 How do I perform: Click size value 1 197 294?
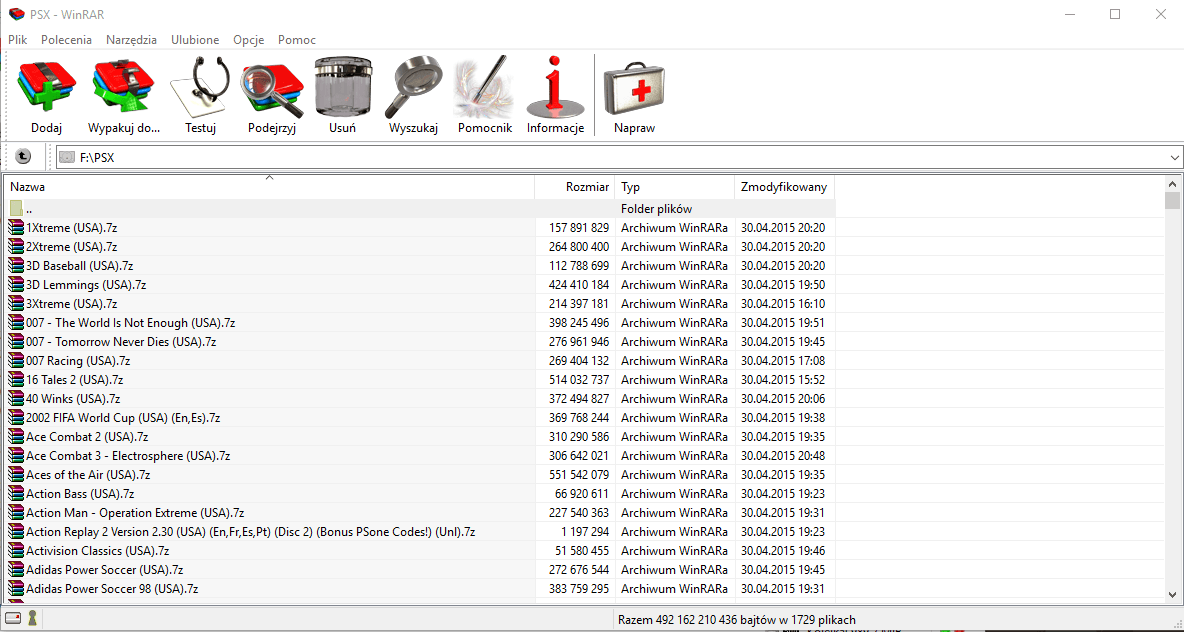click(x=584, y=532)
